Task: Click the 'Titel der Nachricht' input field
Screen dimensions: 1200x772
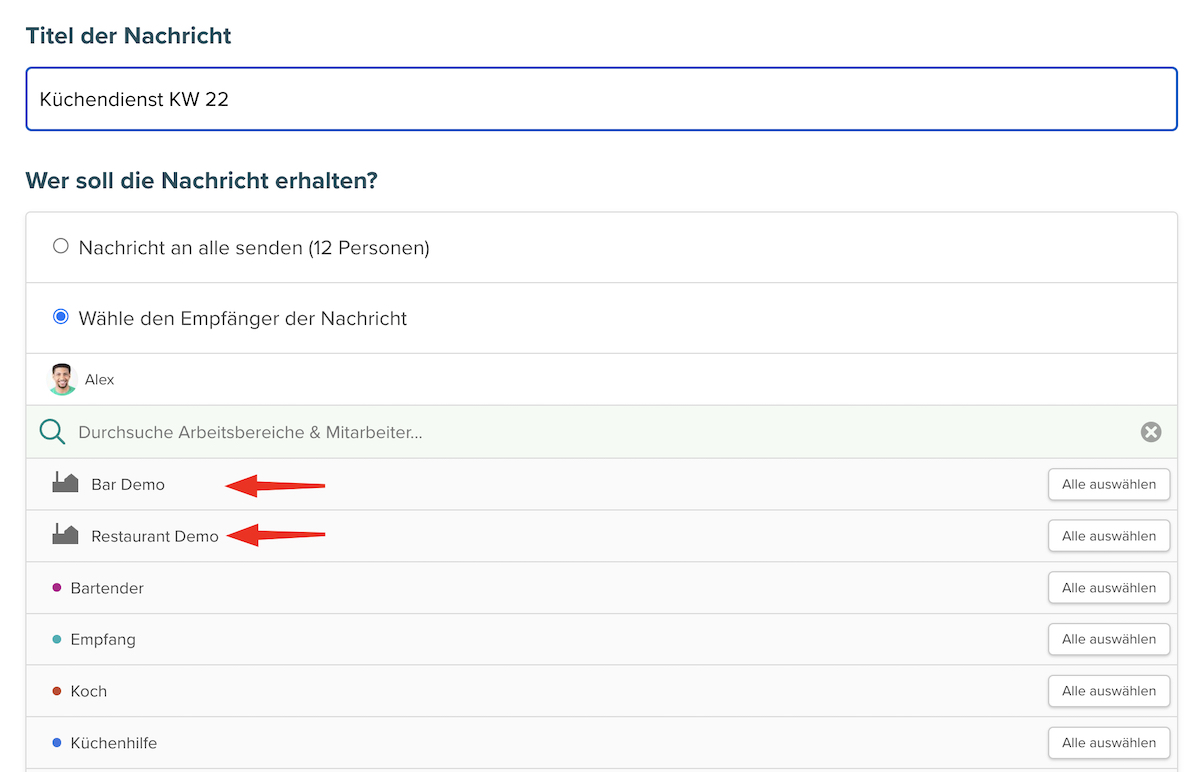Action: [600, 99]
